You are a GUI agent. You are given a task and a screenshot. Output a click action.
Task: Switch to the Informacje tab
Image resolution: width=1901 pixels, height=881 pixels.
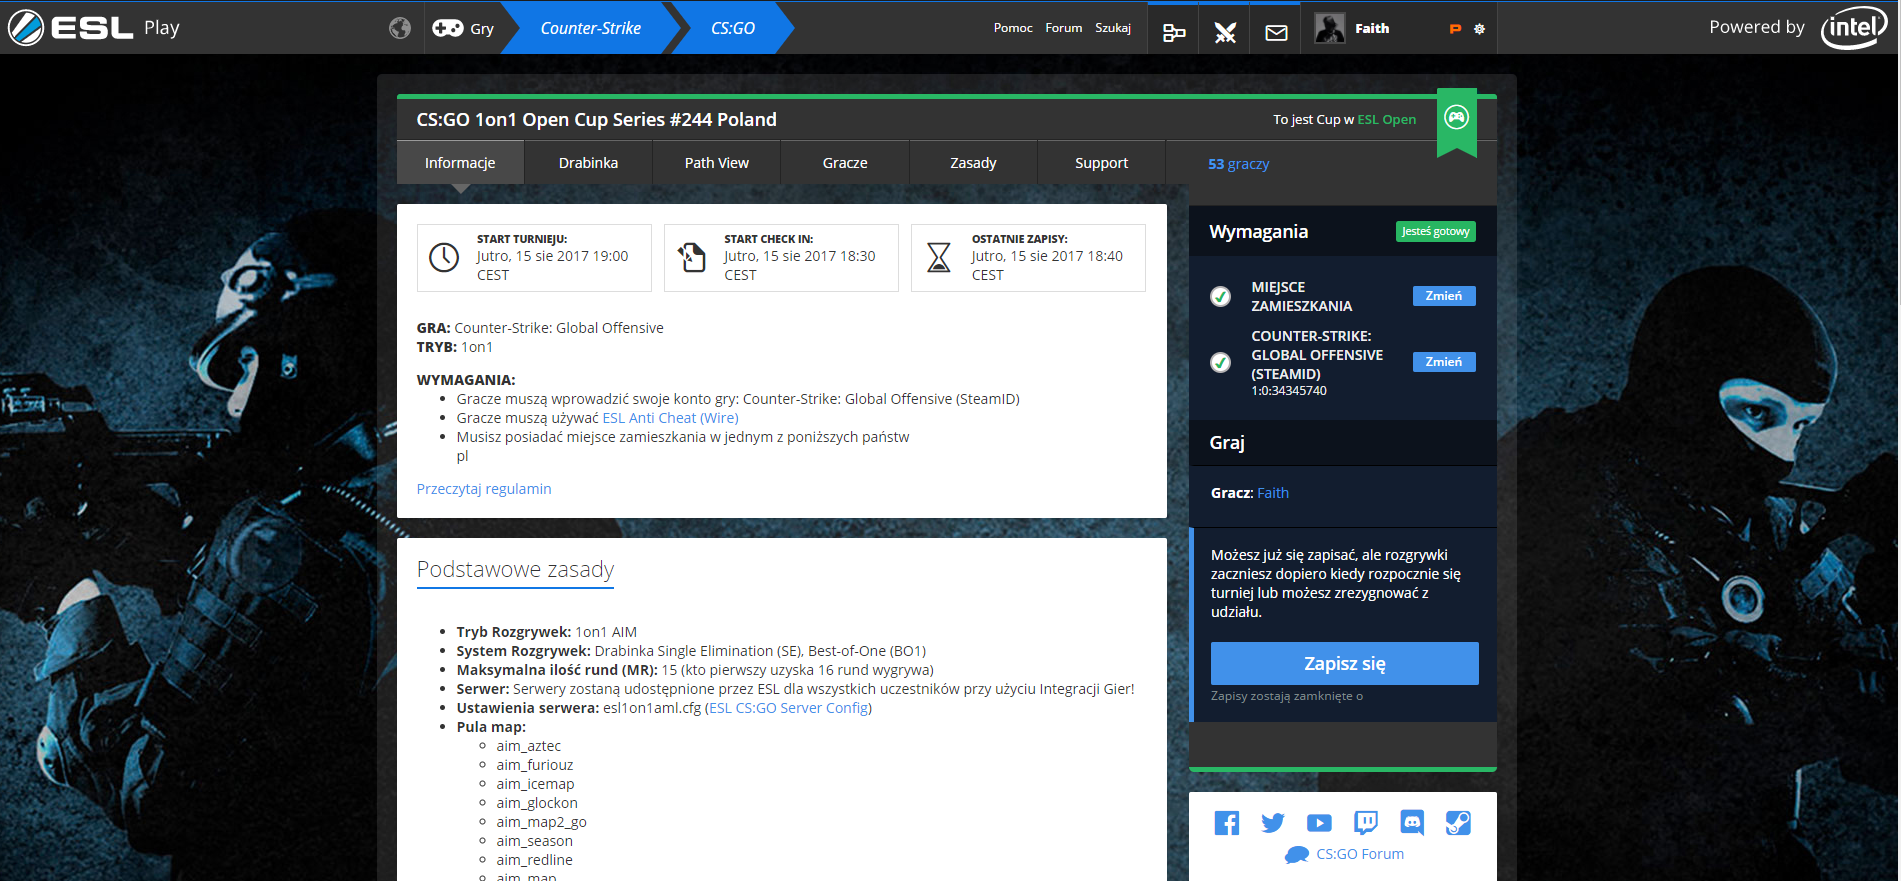point(460,163)
